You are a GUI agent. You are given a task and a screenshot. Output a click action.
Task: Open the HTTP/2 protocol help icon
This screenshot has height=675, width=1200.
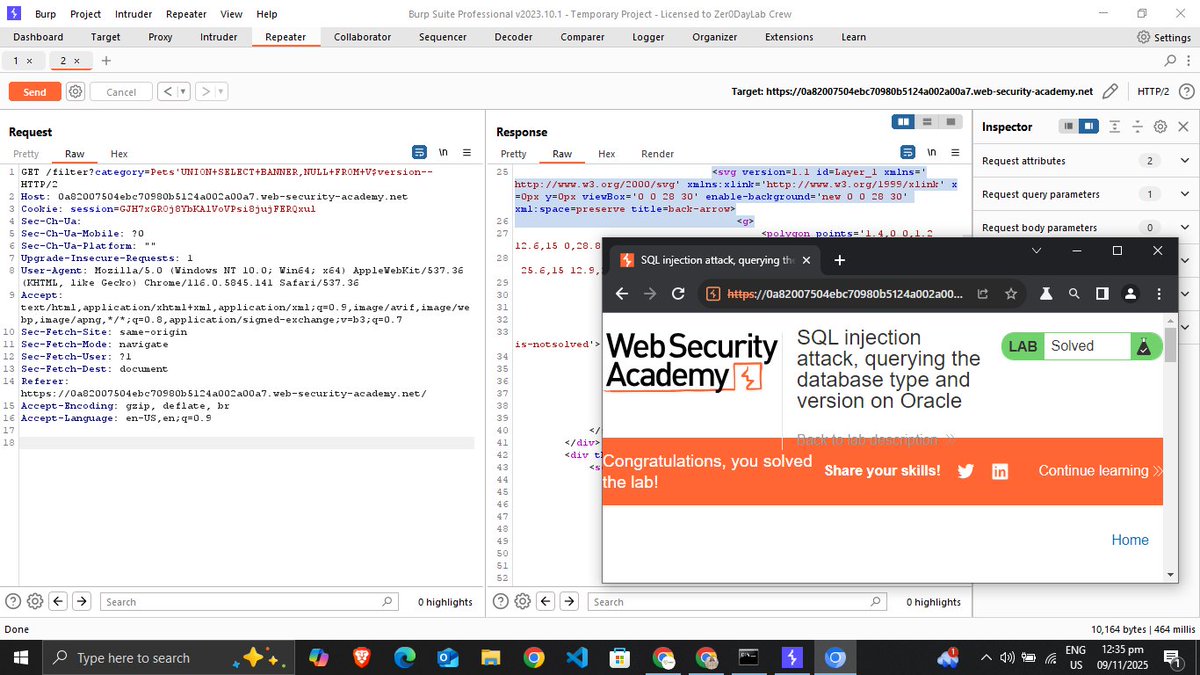(x=1185, y=91)
